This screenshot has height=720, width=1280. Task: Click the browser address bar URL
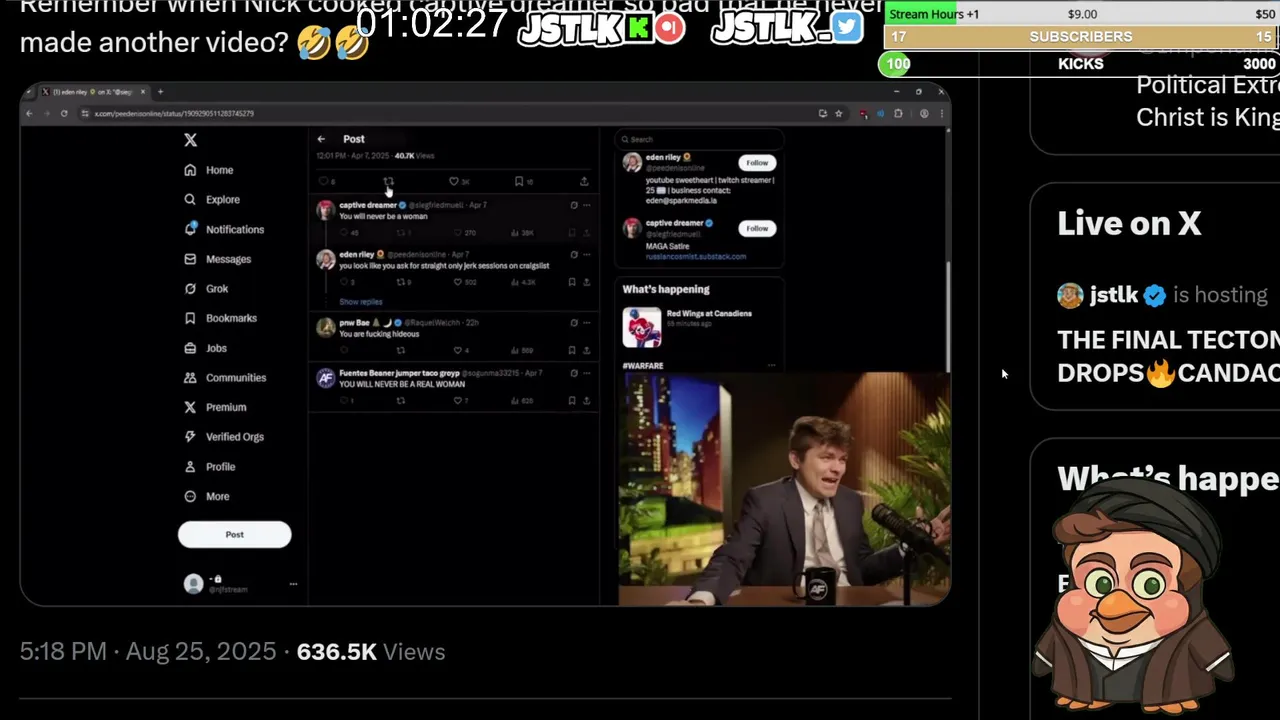point(174,113)
